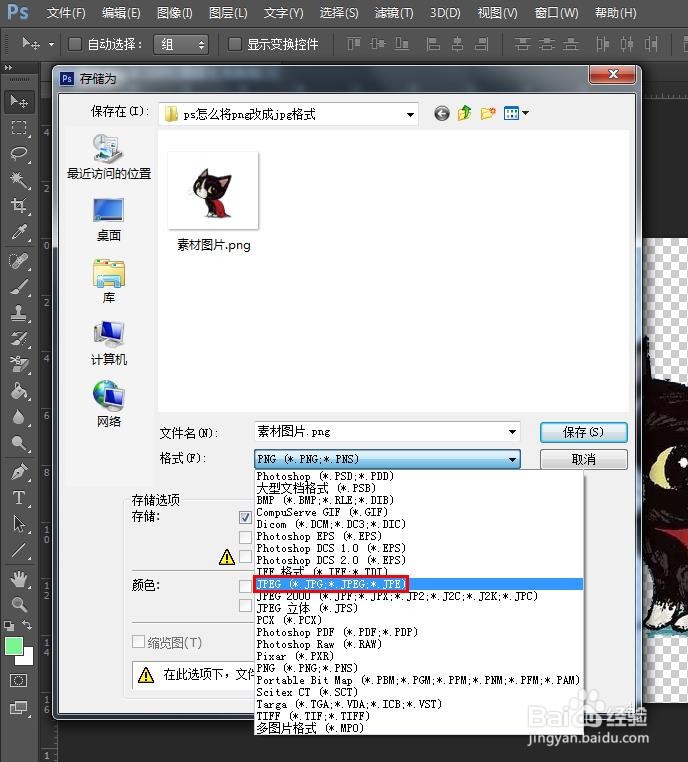Select the 素材图片.png file thumbnail

213,190
